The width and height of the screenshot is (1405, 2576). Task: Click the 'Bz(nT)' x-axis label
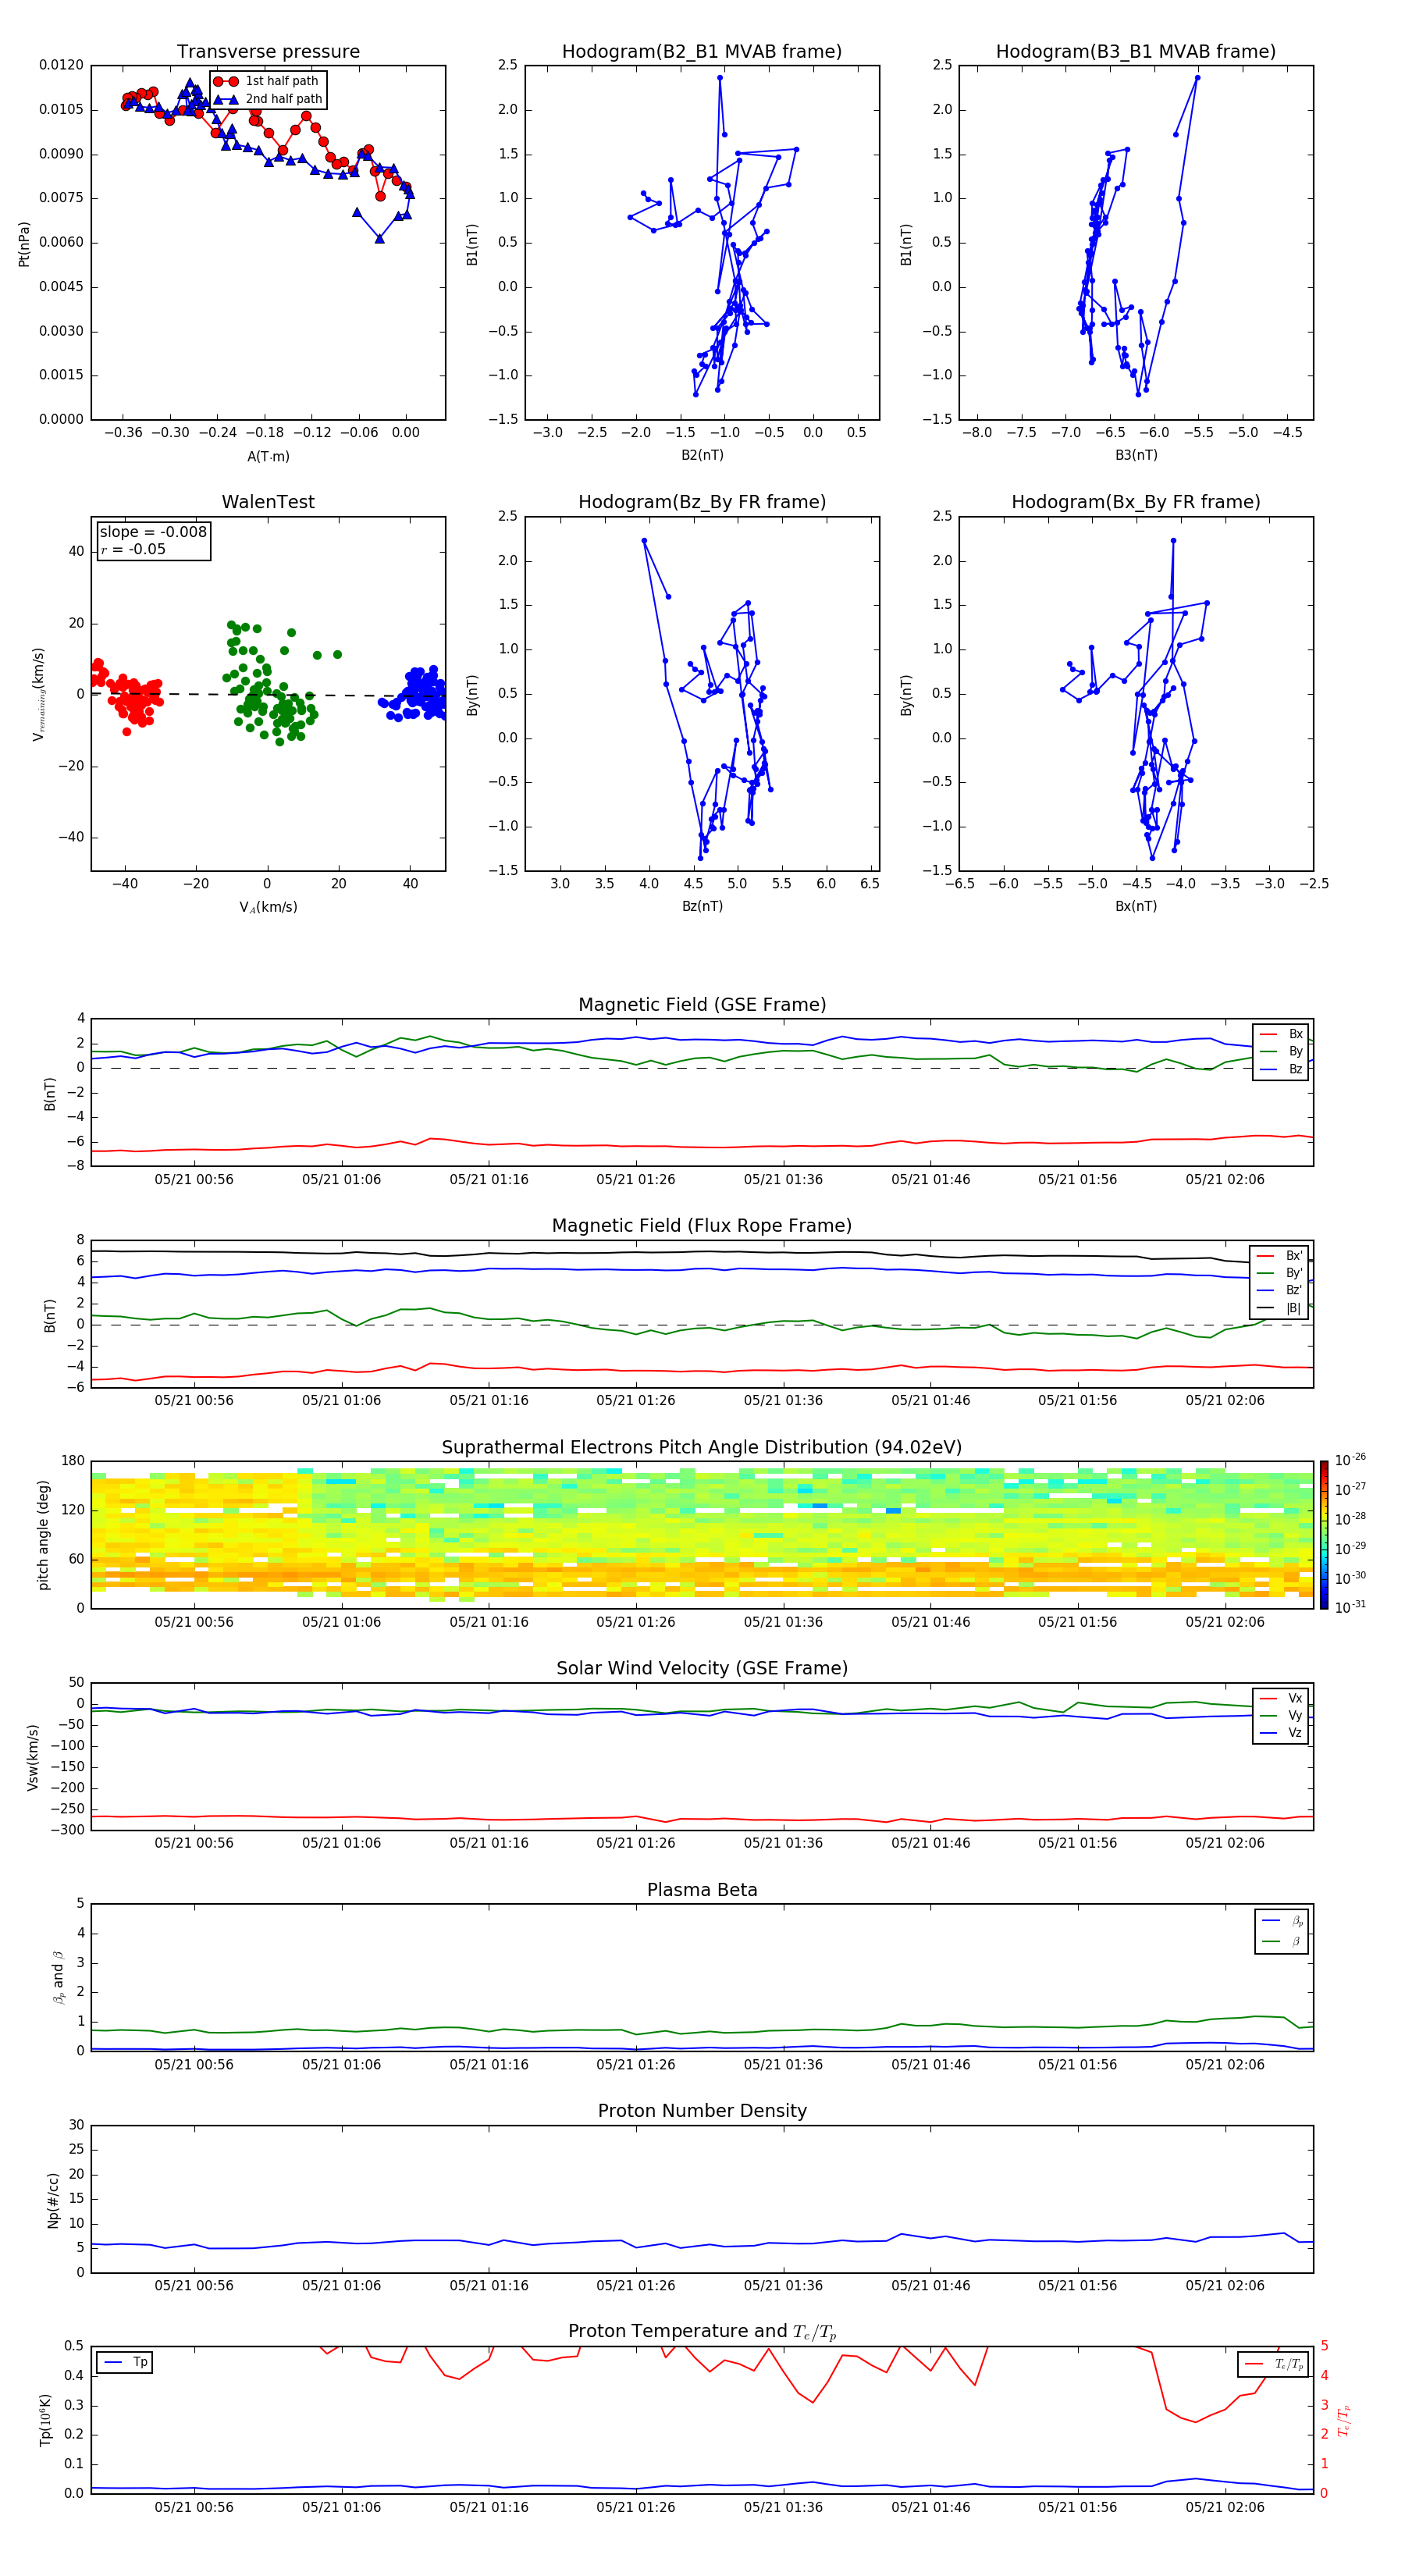[702, 906]
